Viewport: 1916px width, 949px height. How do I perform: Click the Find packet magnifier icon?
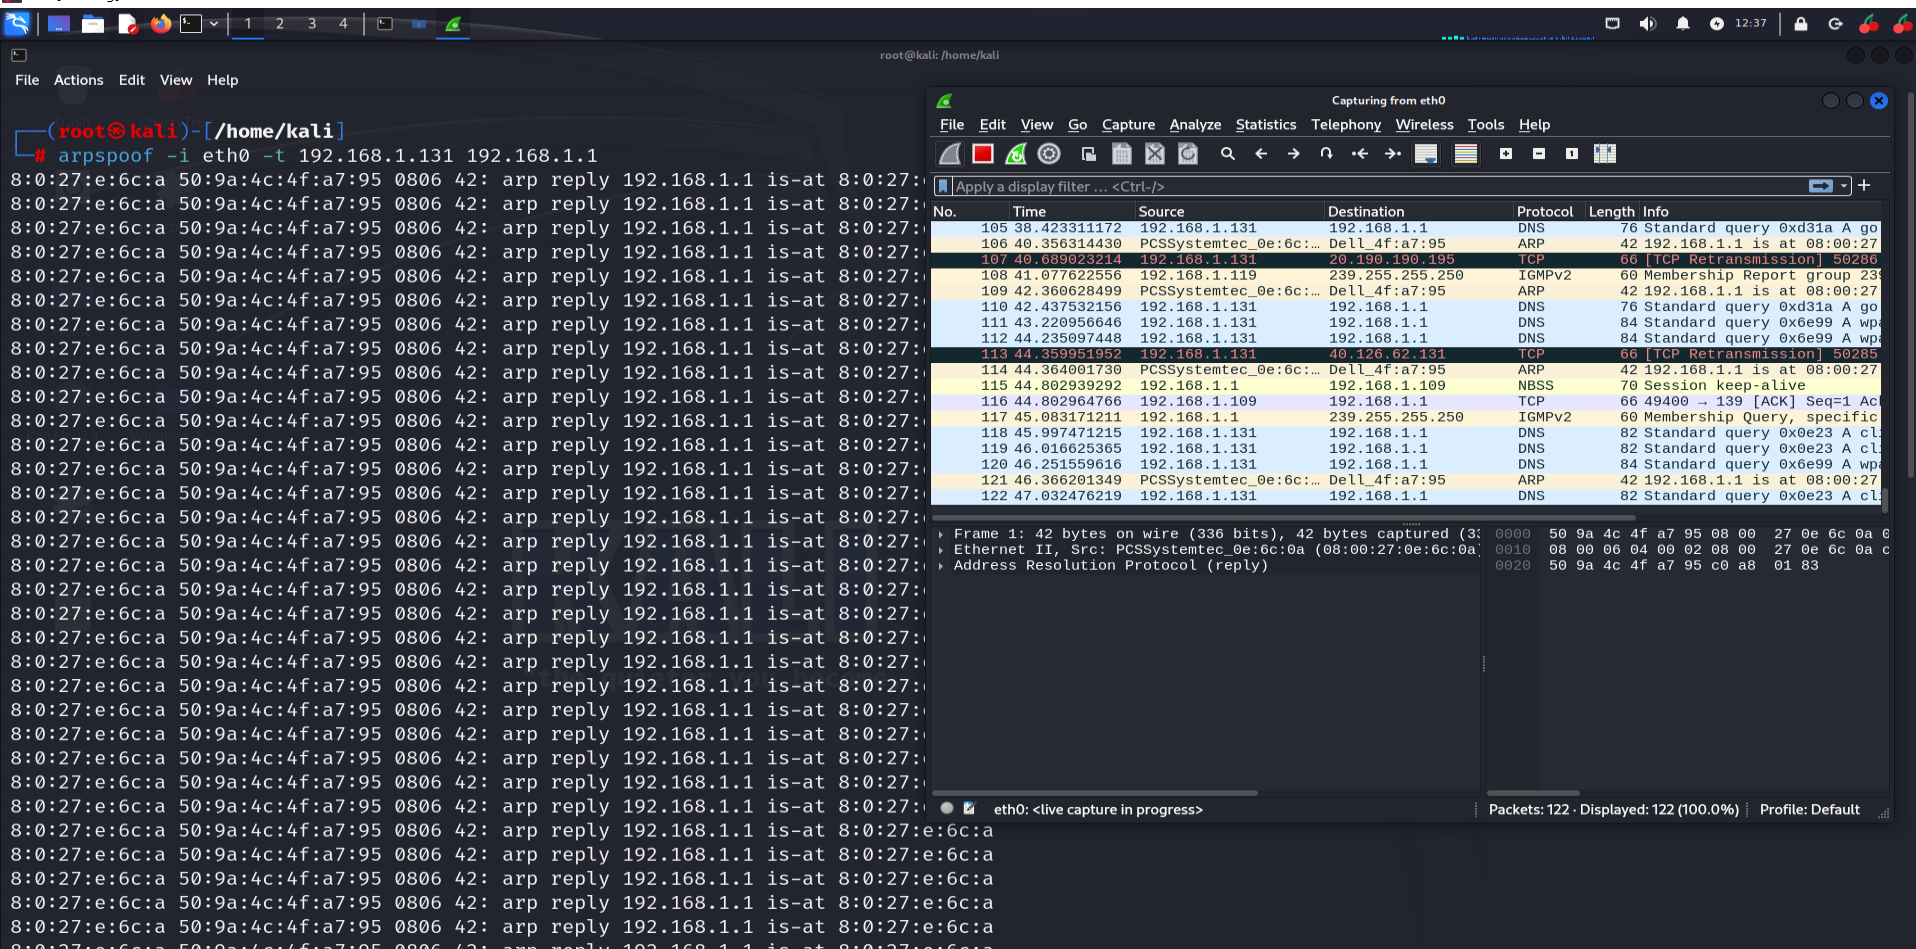pyautogui.click(x=1228, y=154)
